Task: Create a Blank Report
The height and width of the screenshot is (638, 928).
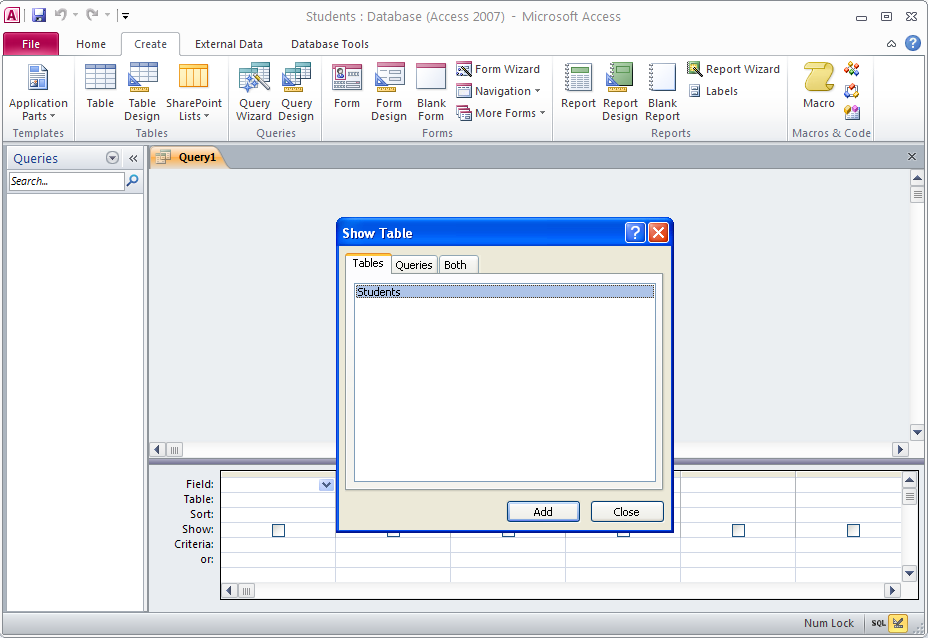Action: (x=662, y=92)
